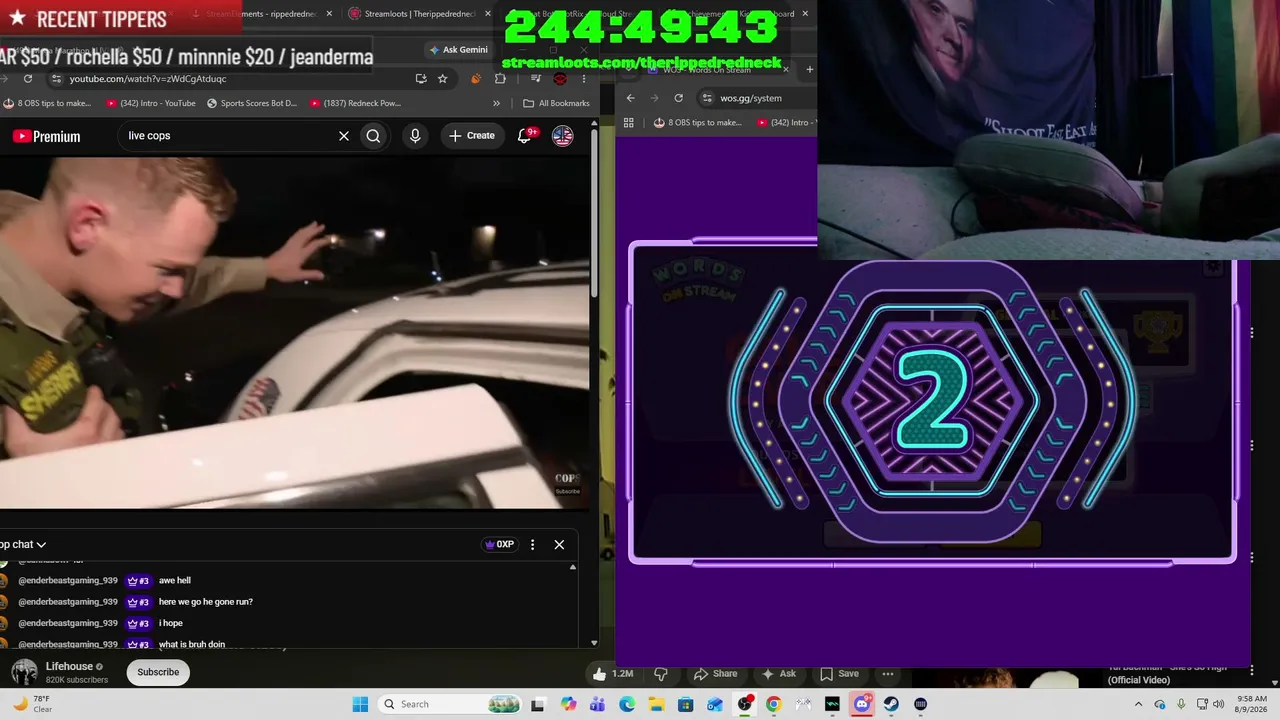Open more actions ellipsis below the video
The width and height of the screenshot is (1280, 720).
click(888, 674)
